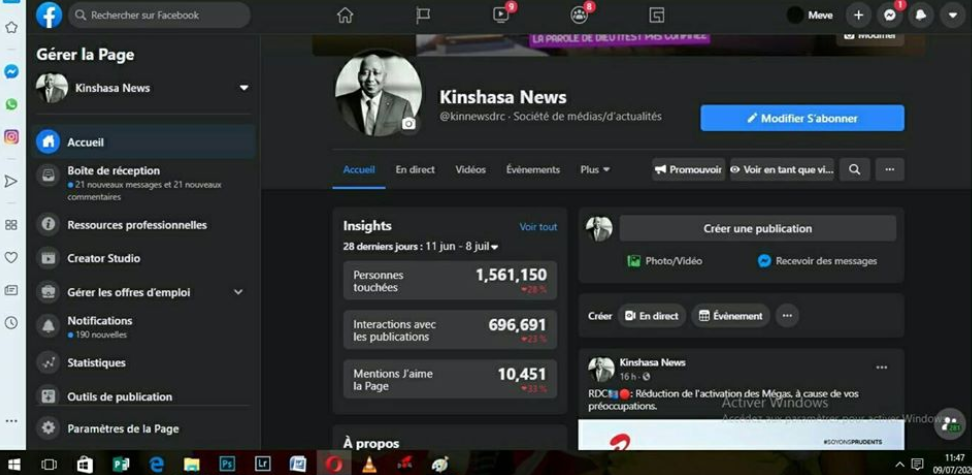
Task: Open the Gaming icon in top bar
Action: (x=656, y=16)
